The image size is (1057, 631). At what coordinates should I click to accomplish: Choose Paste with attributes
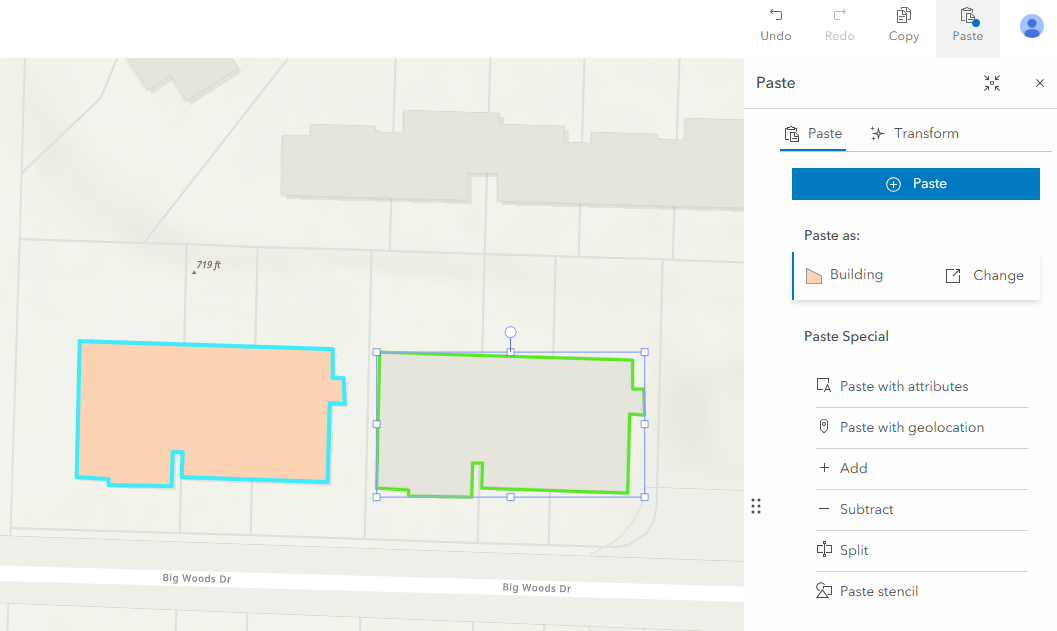click(904, 387)
